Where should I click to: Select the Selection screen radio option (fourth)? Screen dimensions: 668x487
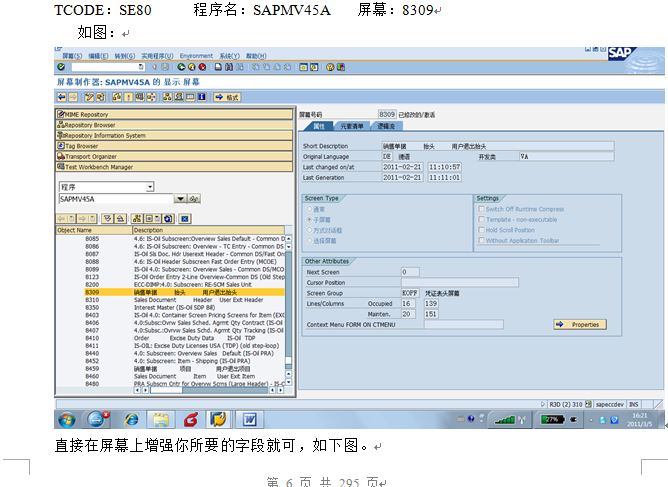click(310, 241)
